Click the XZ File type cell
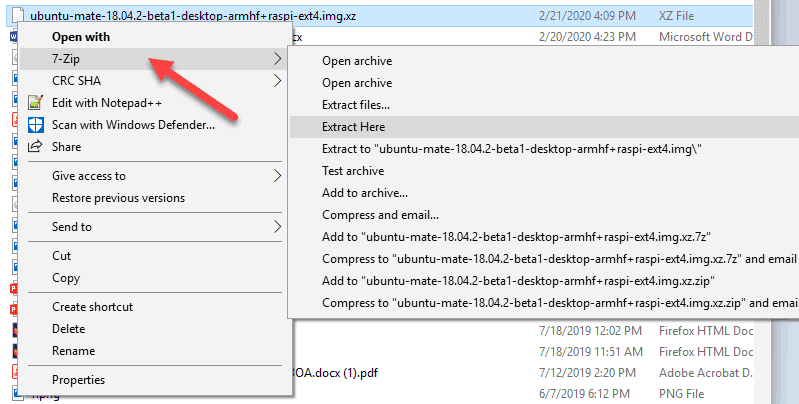799x404 pixels. (x=676, y=16)
